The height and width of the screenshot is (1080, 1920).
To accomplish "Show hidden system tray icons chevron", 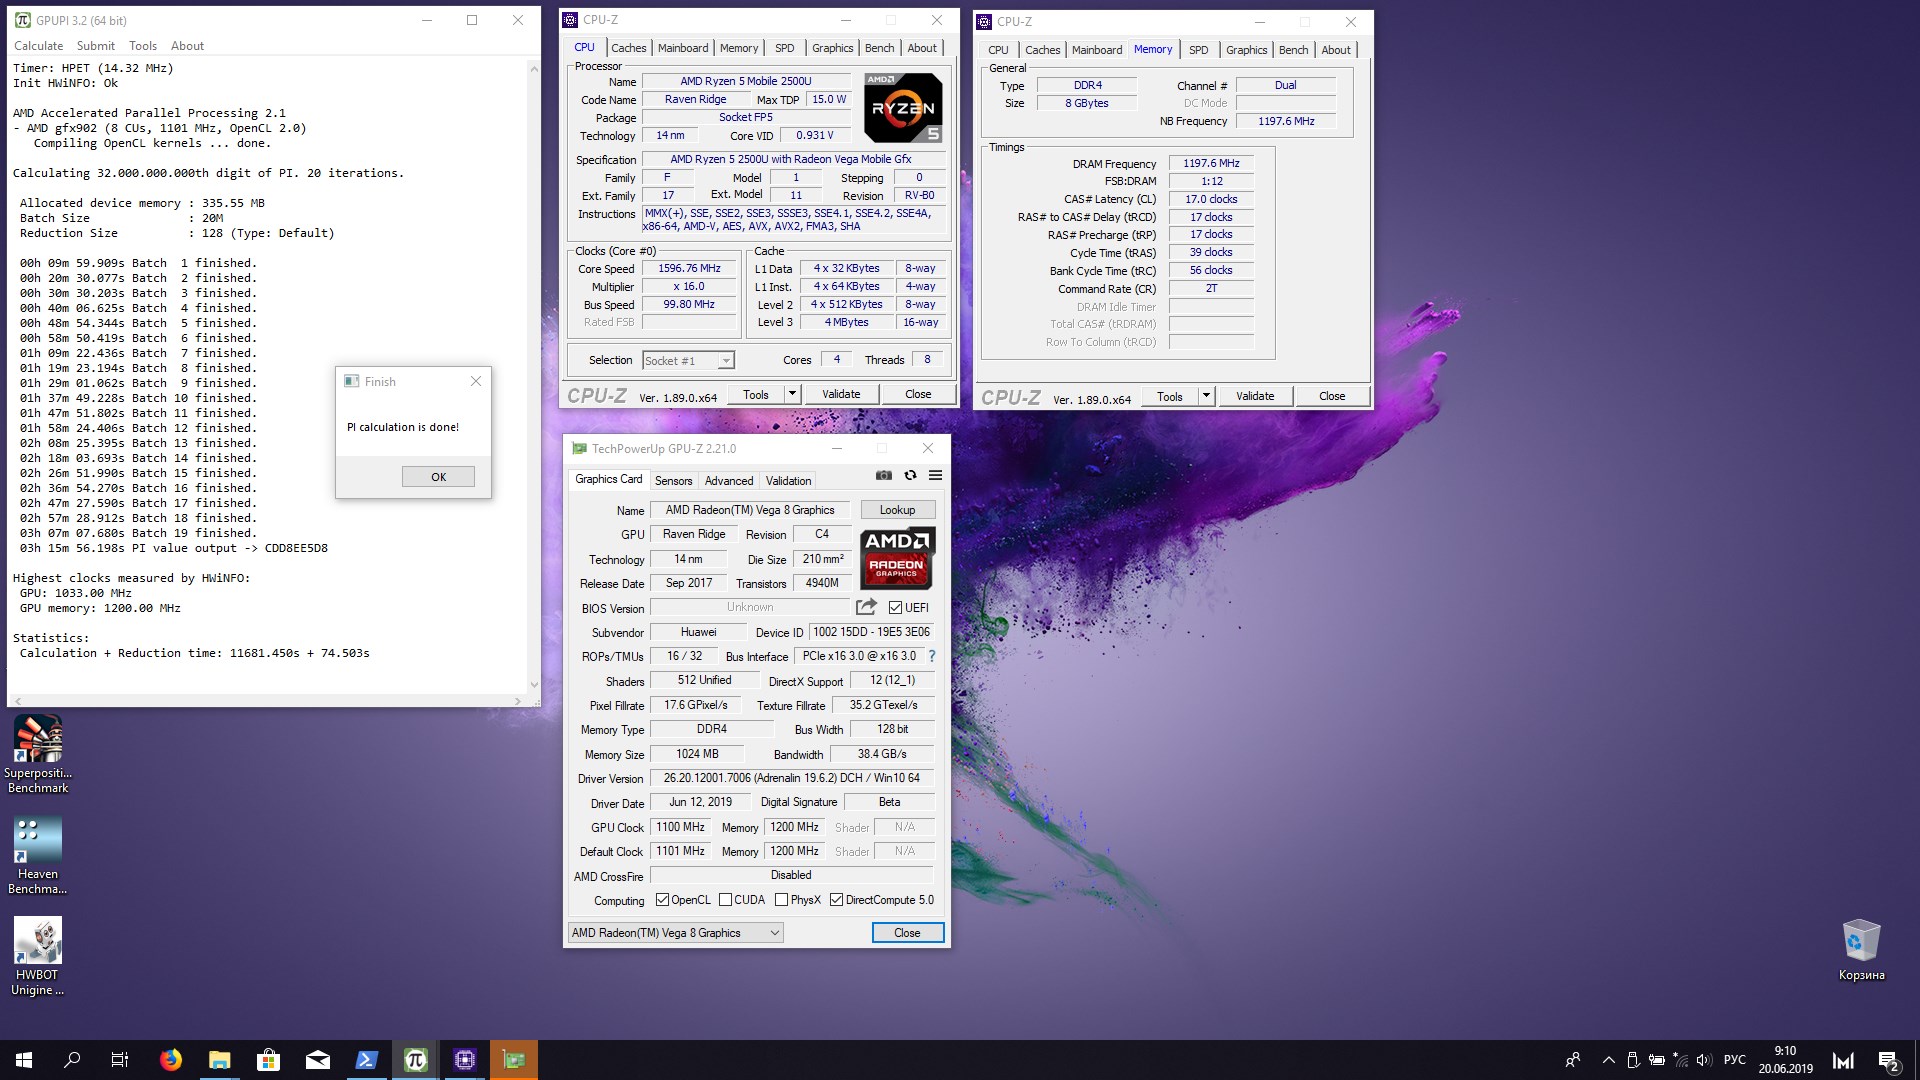I will 1608,1060.
